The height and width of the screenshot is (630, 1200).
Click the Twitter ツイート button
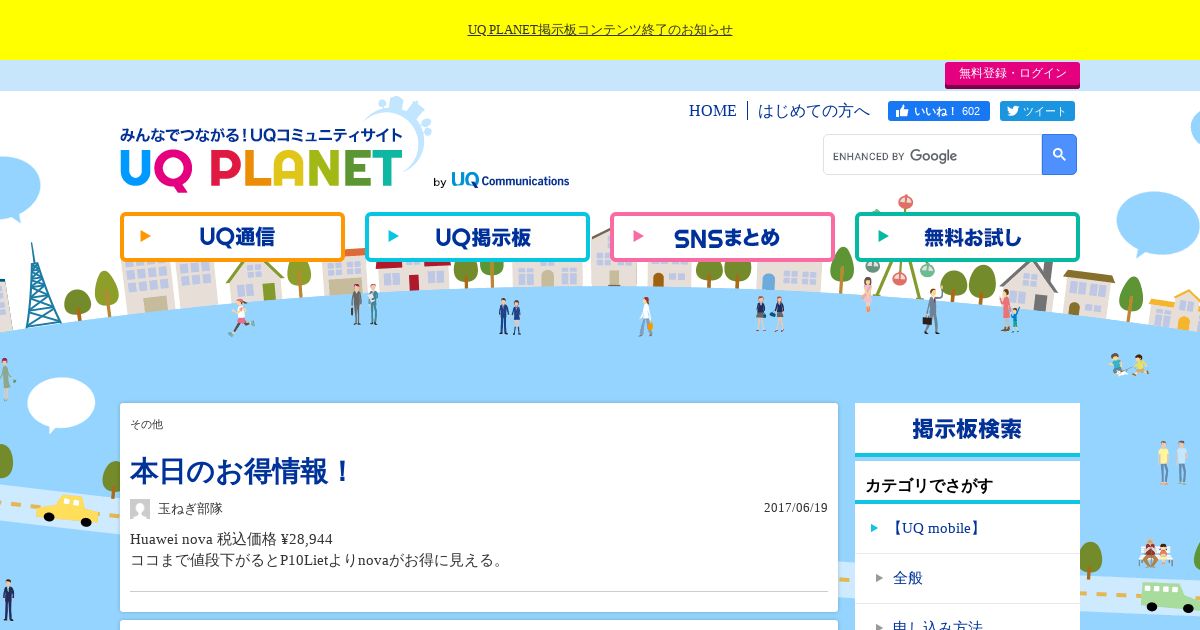tap(1037, 111)
